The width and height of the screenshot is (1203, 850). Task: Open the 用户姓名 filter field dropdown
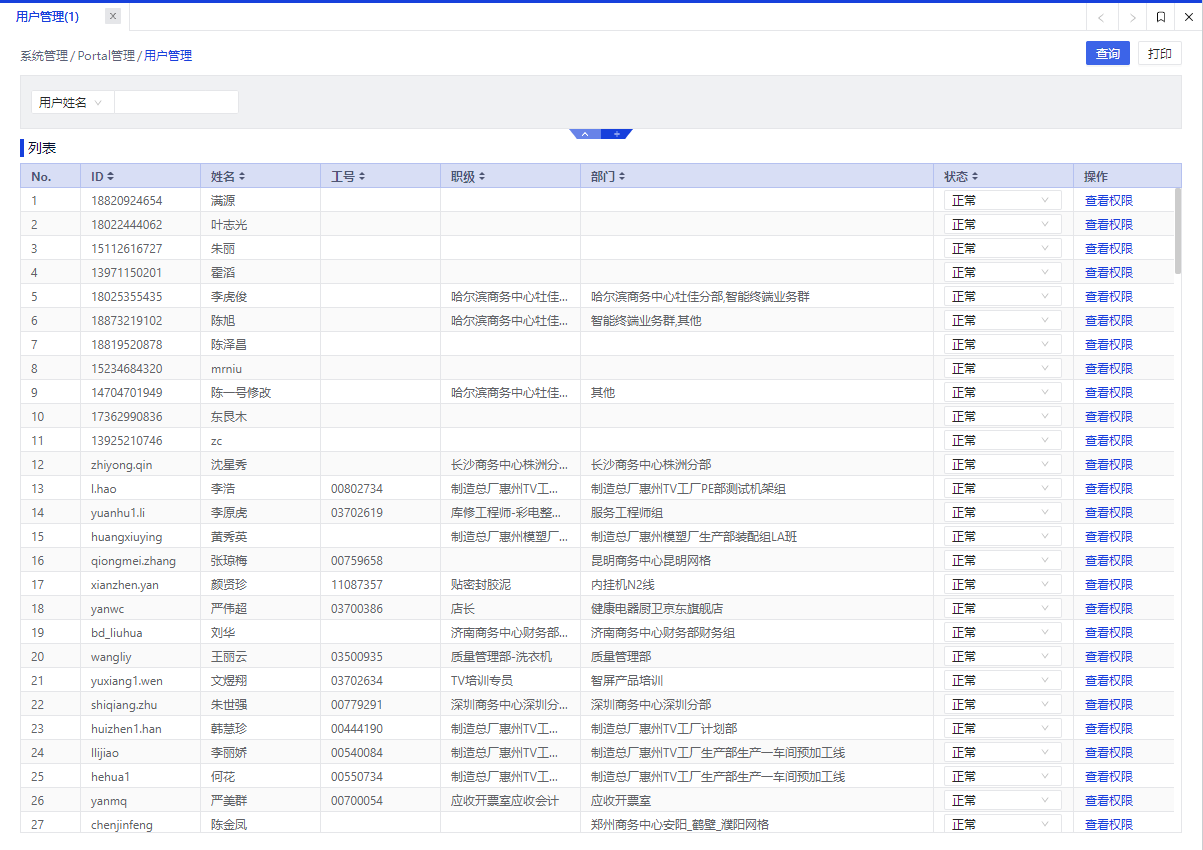pos(72,102)
